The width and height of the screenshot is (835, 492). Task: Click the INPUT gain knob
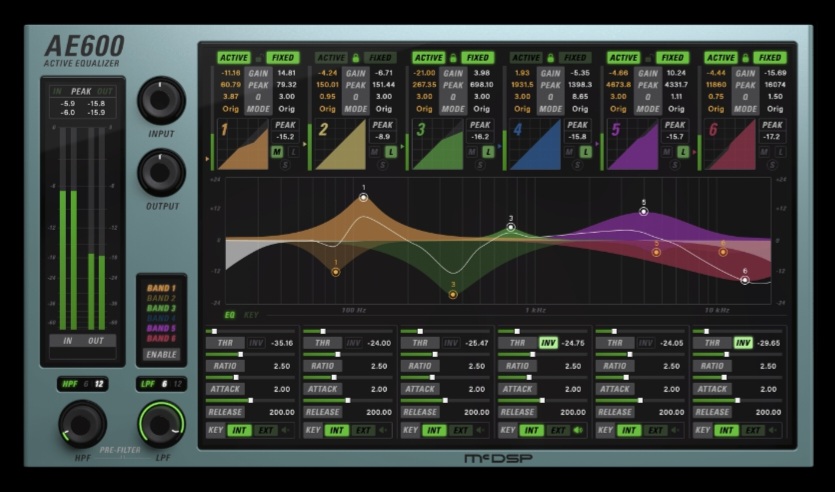[161, 100]
